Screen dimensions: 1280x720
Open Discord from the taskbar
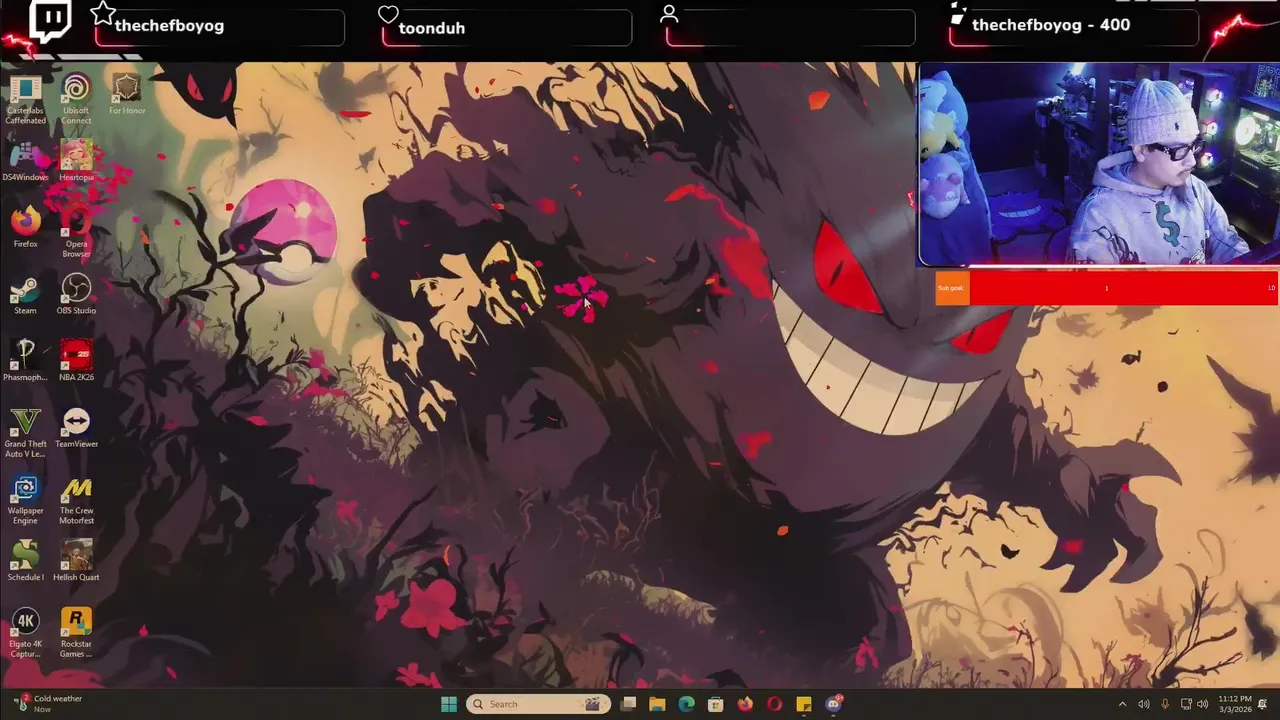(833, 704)
